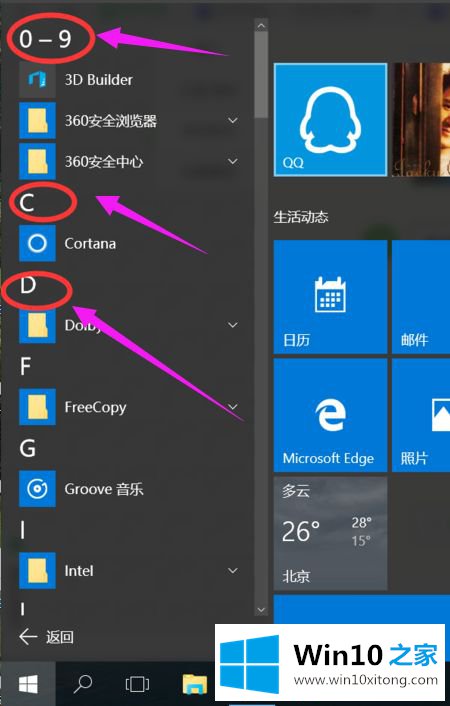The height and width of the screenshot is (706, 450).
Task: Click the 360安全浏览器 folder icon
Action: coord(37,120)
